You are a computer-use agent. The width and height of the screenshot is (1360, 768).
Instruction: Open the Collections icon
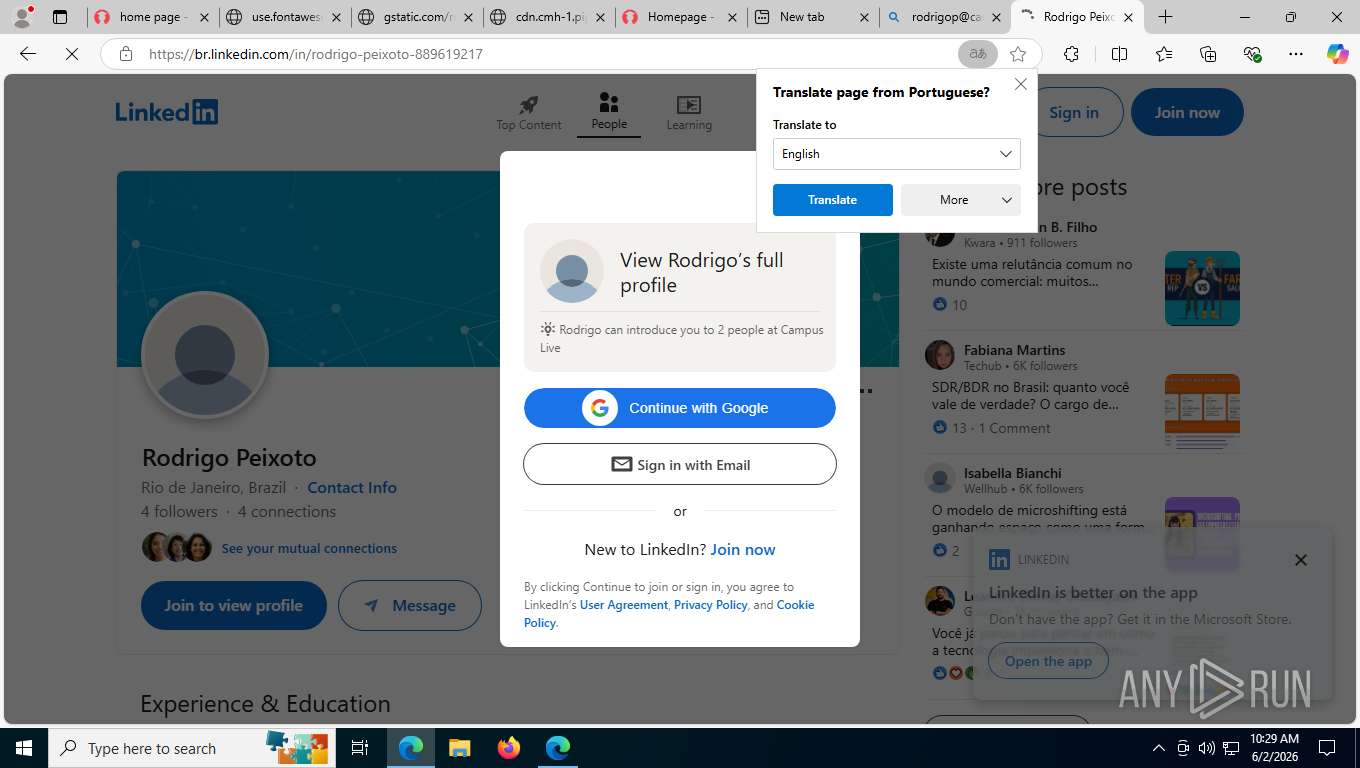tap(1208, 54)
